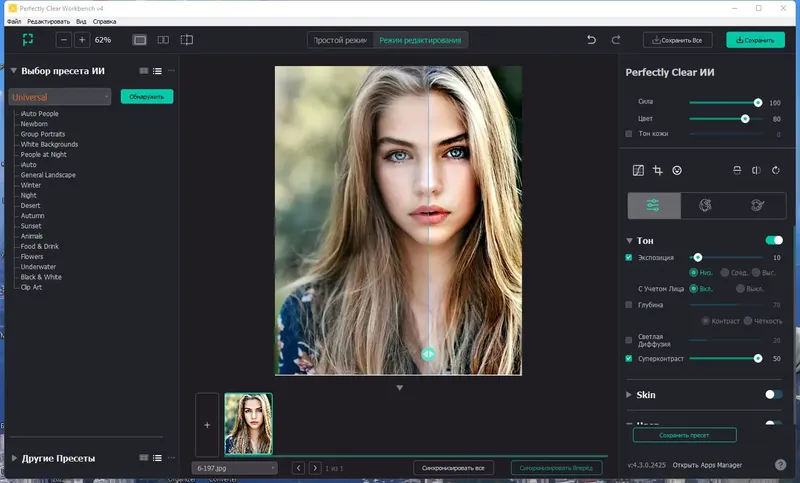The height and width of the screenshot is (483, 800).
Task: Turn off the Тон section switch
Action: 773,240
